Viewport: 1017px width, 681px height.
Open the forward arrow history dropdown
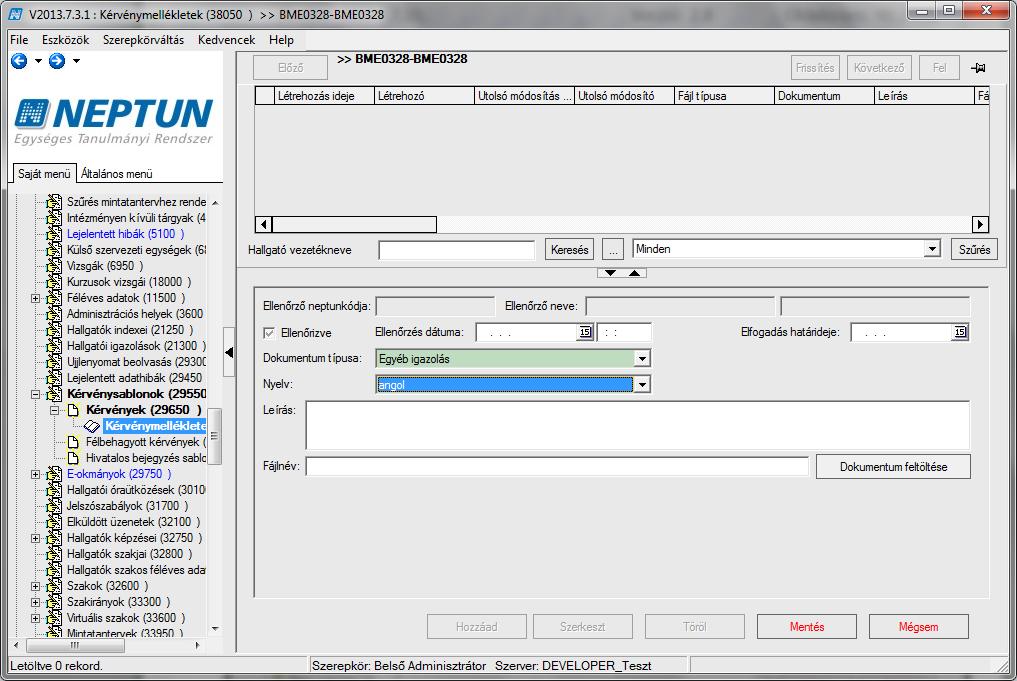(x=77, y=61)
